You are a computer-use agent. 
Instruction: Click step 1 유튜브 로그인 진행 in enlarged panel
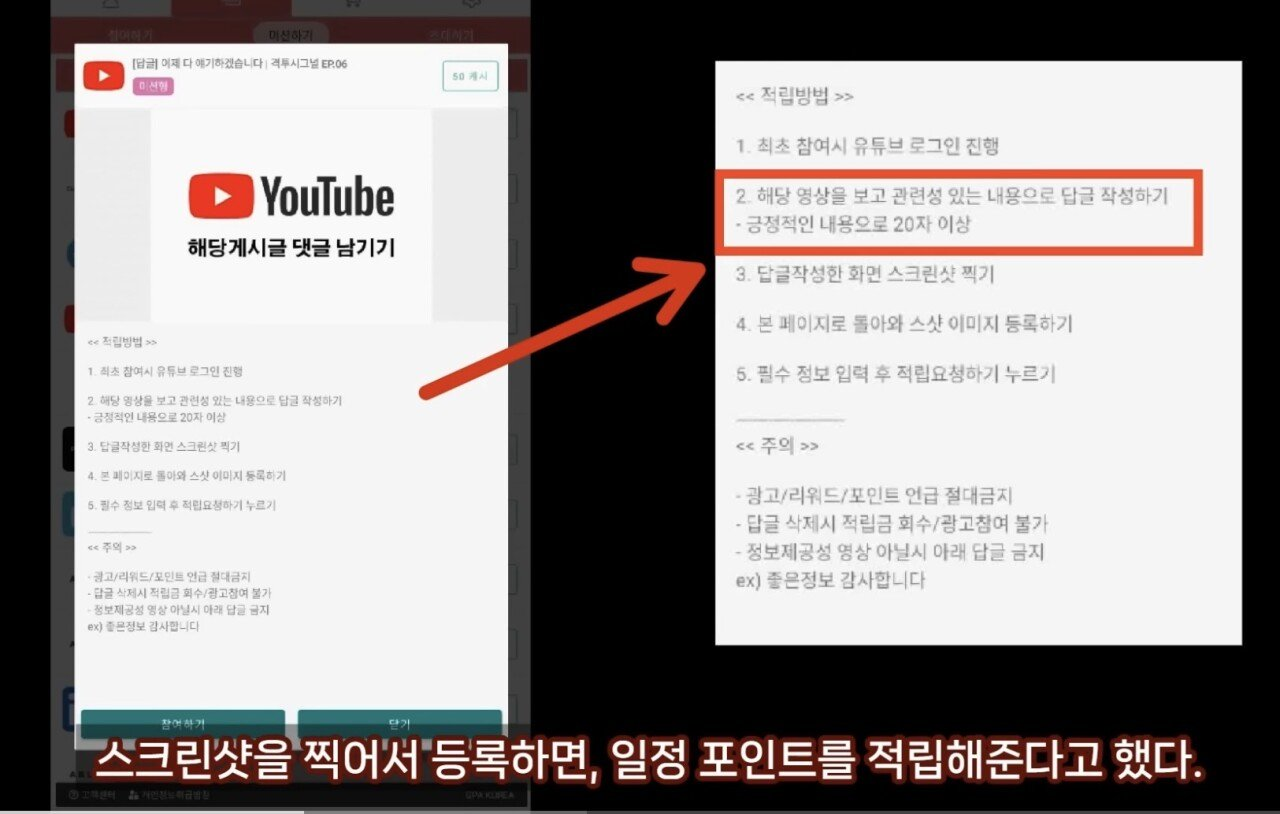pos(866,147)
